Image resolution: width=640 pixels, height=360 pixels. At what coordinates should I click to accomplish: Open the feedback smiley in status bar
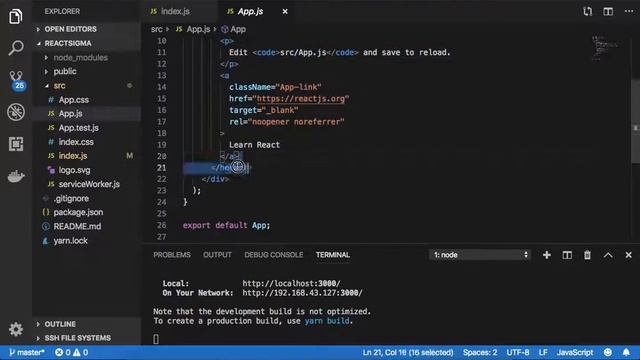pos(607,352)
